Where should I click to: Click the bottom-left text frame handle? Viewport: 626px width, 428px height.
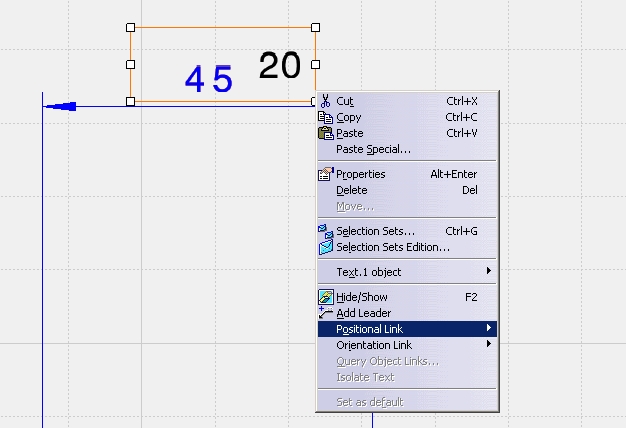pos(131,101)
